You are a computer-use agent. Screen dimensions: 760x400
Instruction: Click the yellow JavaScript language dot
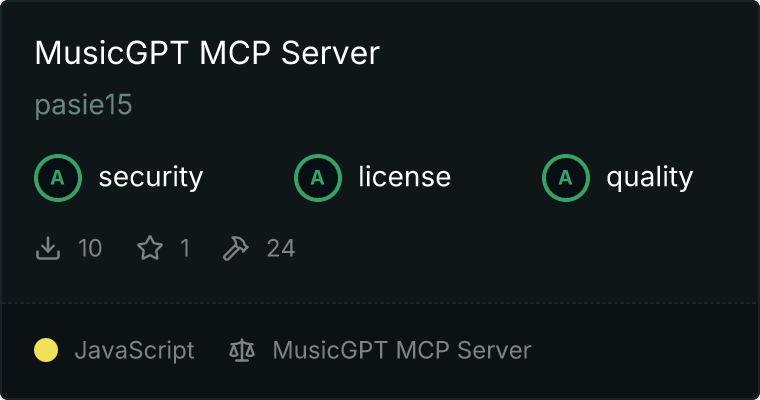click(x=46, y=351)
